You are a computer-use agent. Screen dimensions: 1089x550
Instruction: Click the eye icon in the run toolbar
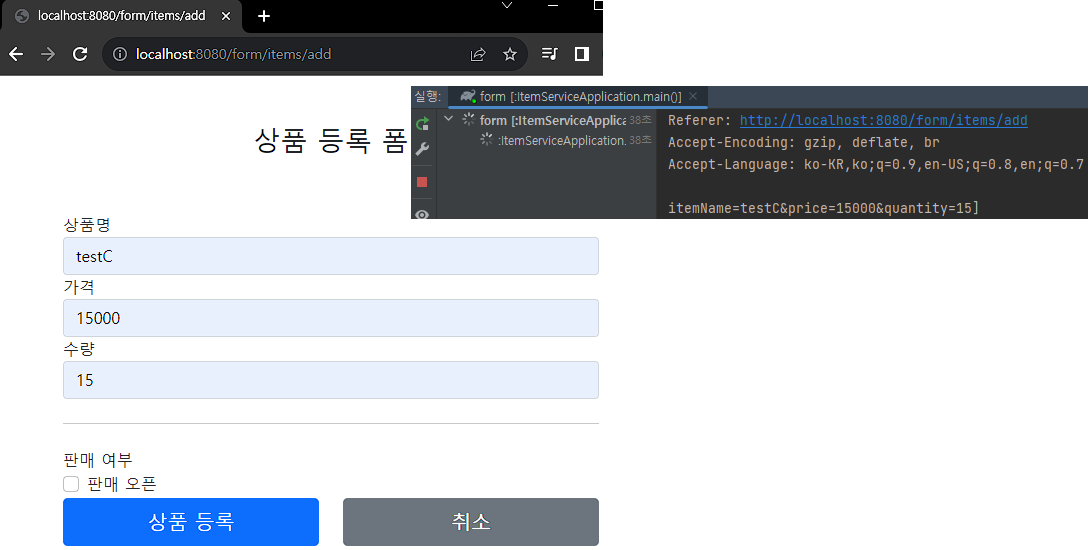422,214
